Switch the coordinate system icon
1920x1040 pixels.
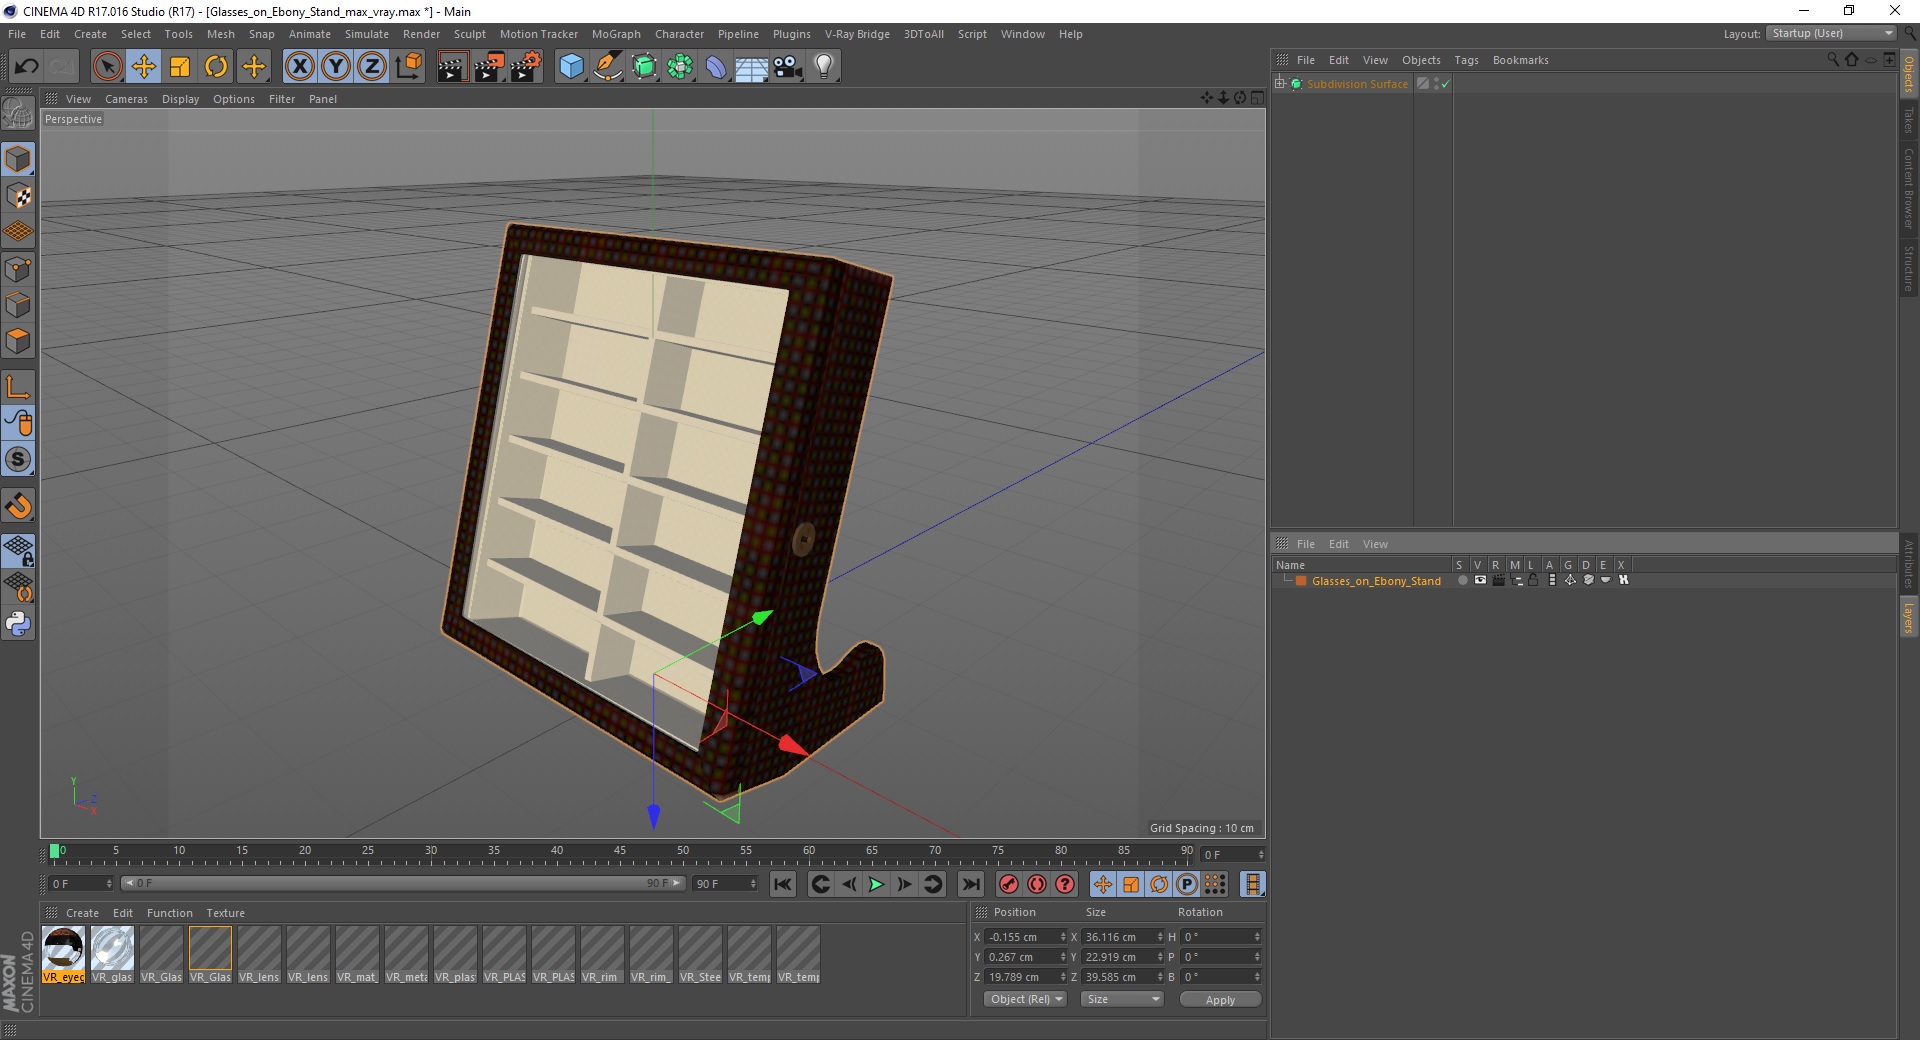(x=408, y=67)
